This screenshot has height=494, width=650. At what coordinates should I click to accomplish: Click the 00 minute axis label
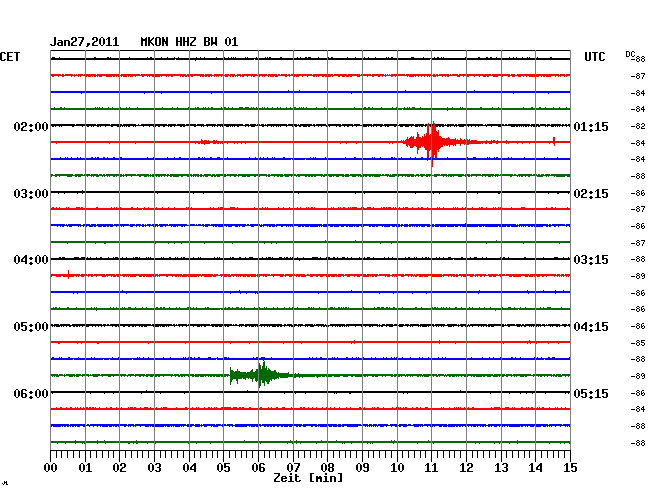pos(51,468)
